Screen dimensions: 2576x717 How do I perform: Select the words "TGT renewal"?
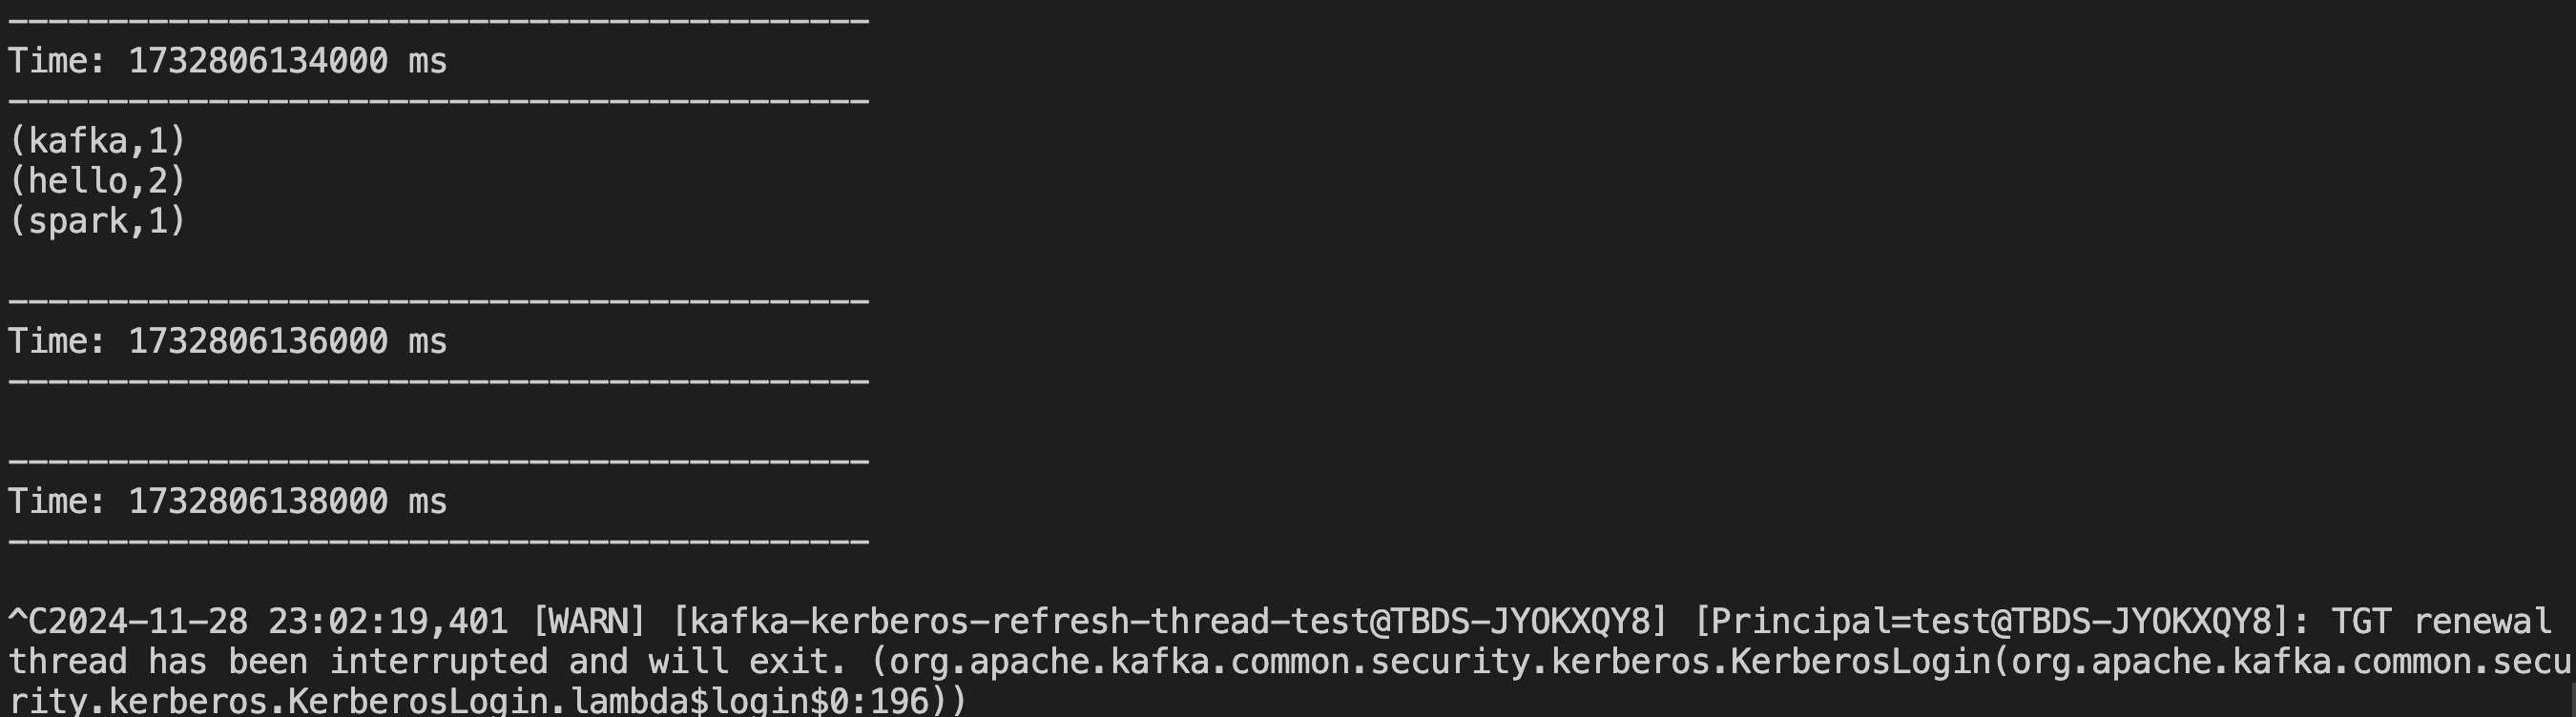click(2440, 622)
